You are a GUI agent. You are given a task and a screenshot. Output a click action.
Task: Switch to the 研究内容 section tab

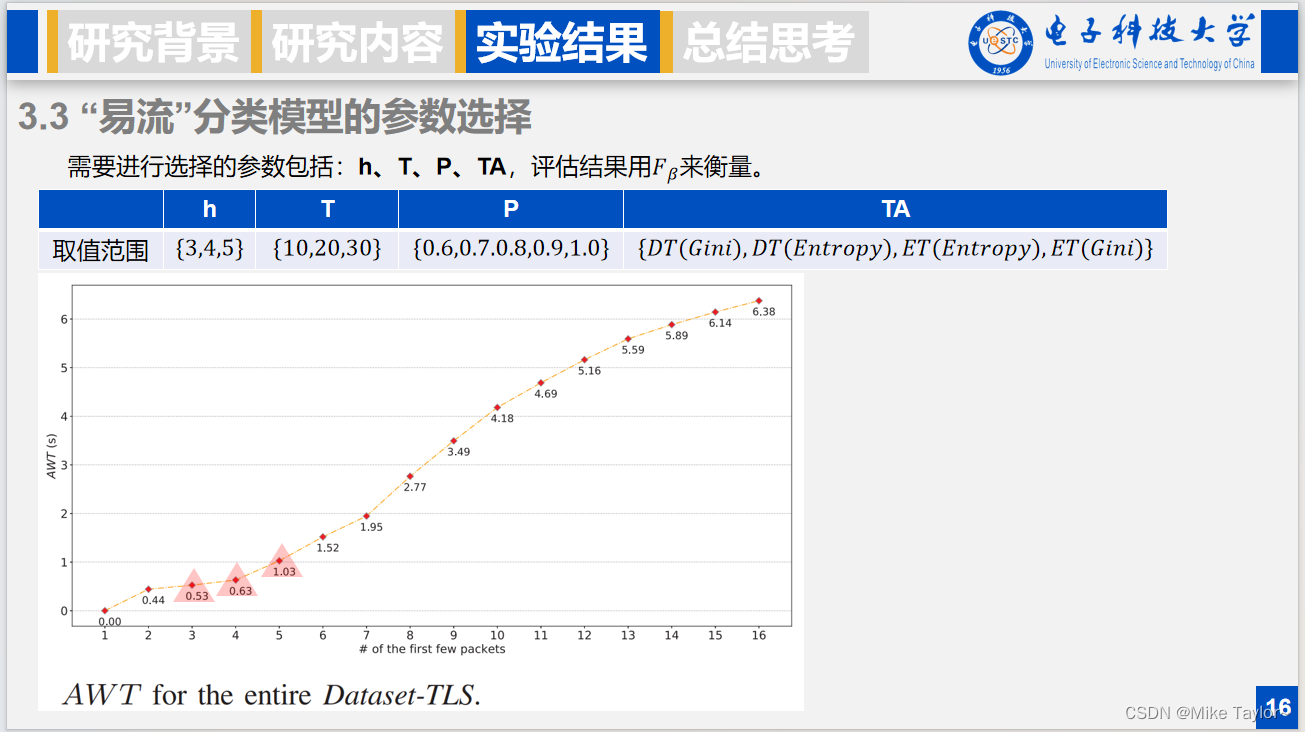[x=358, y=42]
